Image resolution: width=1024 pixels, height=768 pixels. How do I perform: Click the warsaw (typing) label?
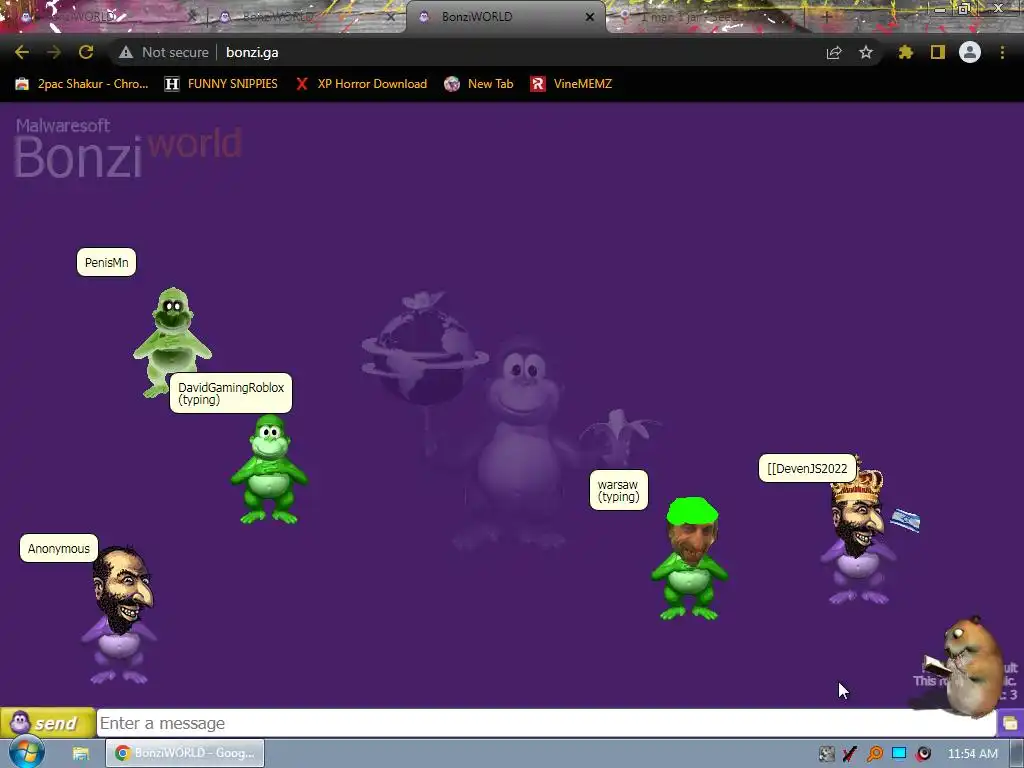[x=618, y=490]
